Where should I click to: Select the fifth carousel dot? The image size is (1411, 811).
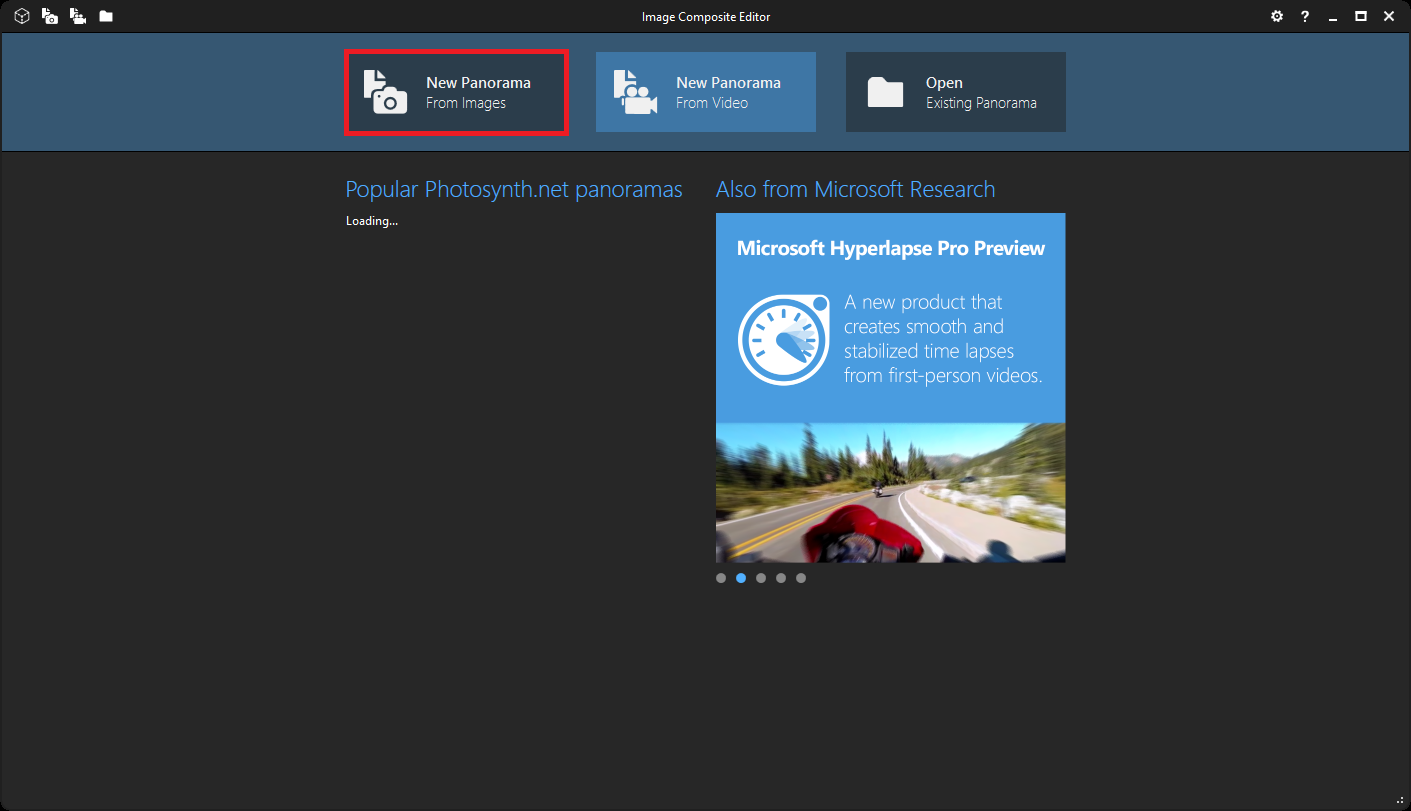801,578
